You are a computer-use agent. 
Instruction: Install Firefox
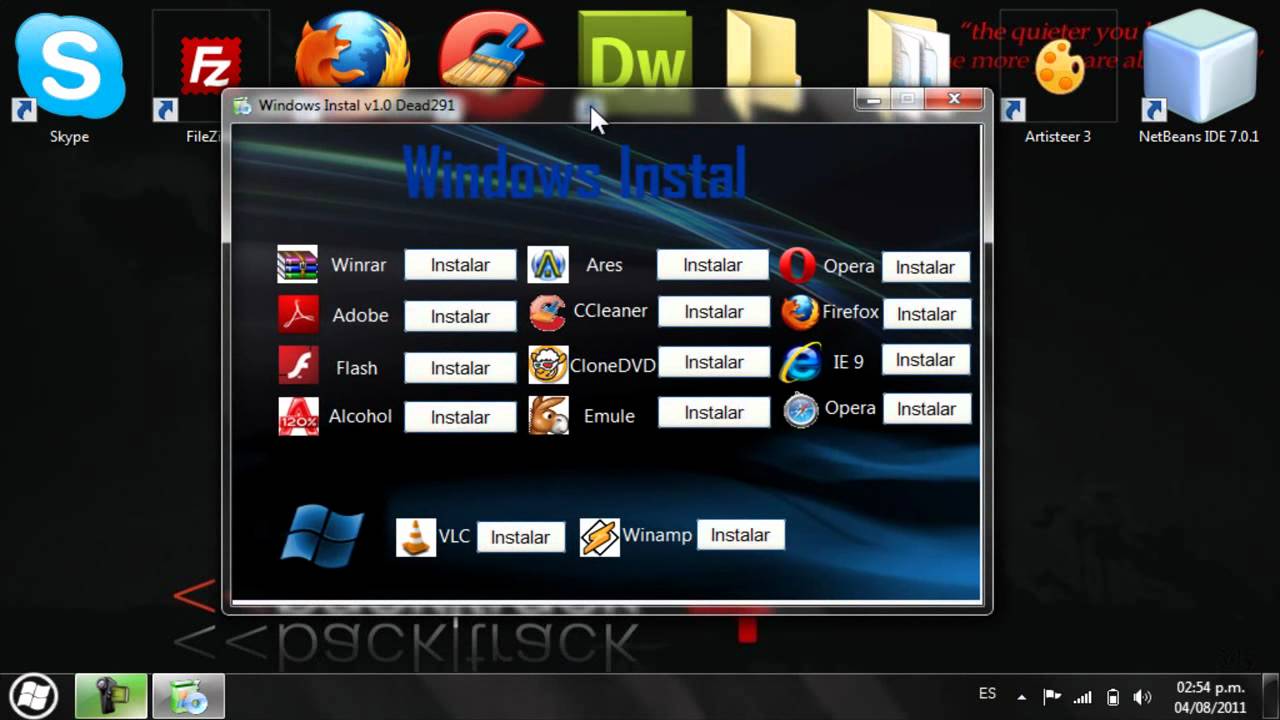[x=926, y=314]
